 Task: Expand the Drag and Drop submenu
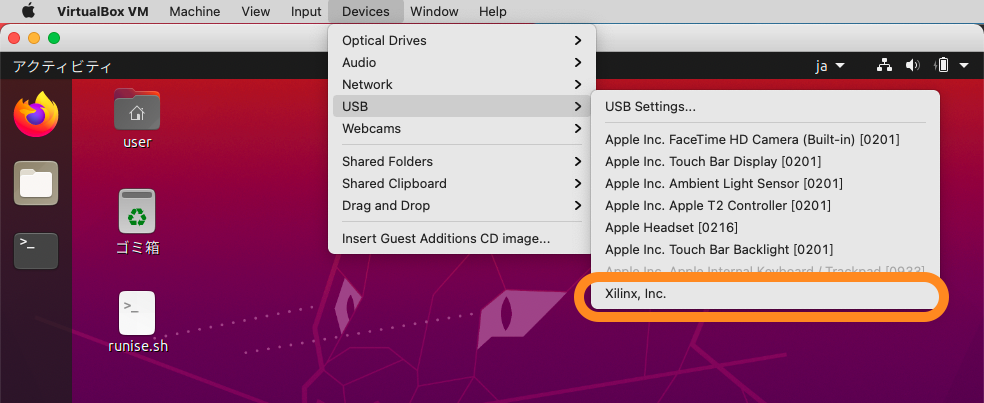click(x=461, y=206)
